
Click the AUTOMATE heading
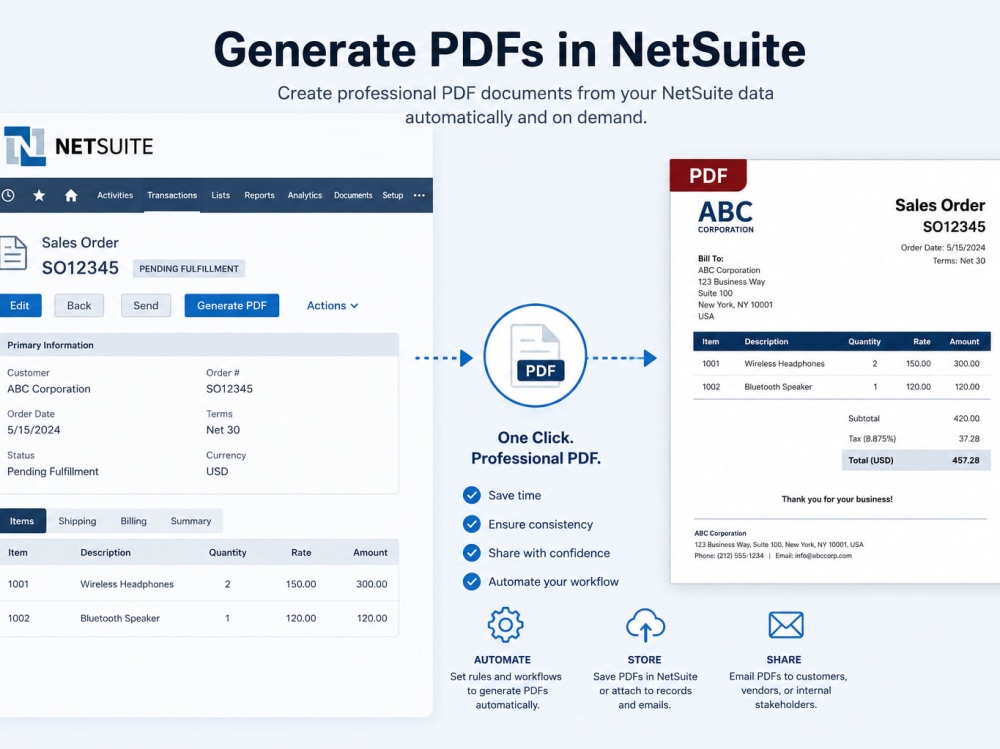coord(502,660)
